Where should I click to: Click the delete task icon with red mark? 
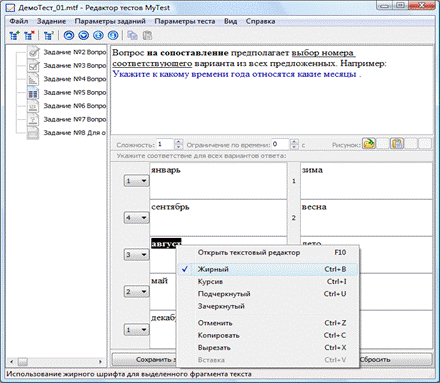(29, 35)
